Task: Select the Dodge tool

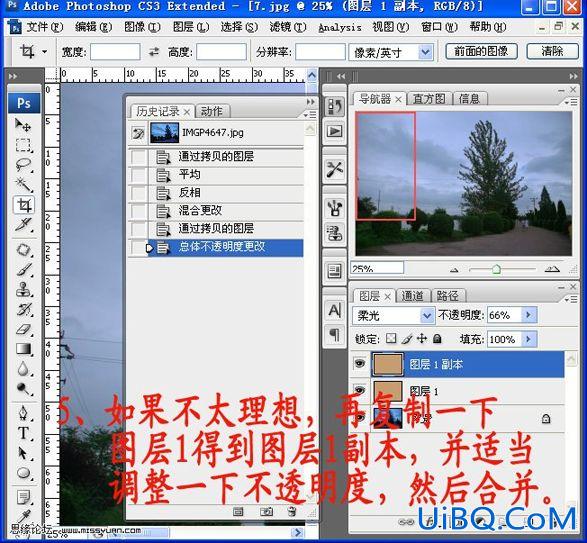Action: coord(23,389)
